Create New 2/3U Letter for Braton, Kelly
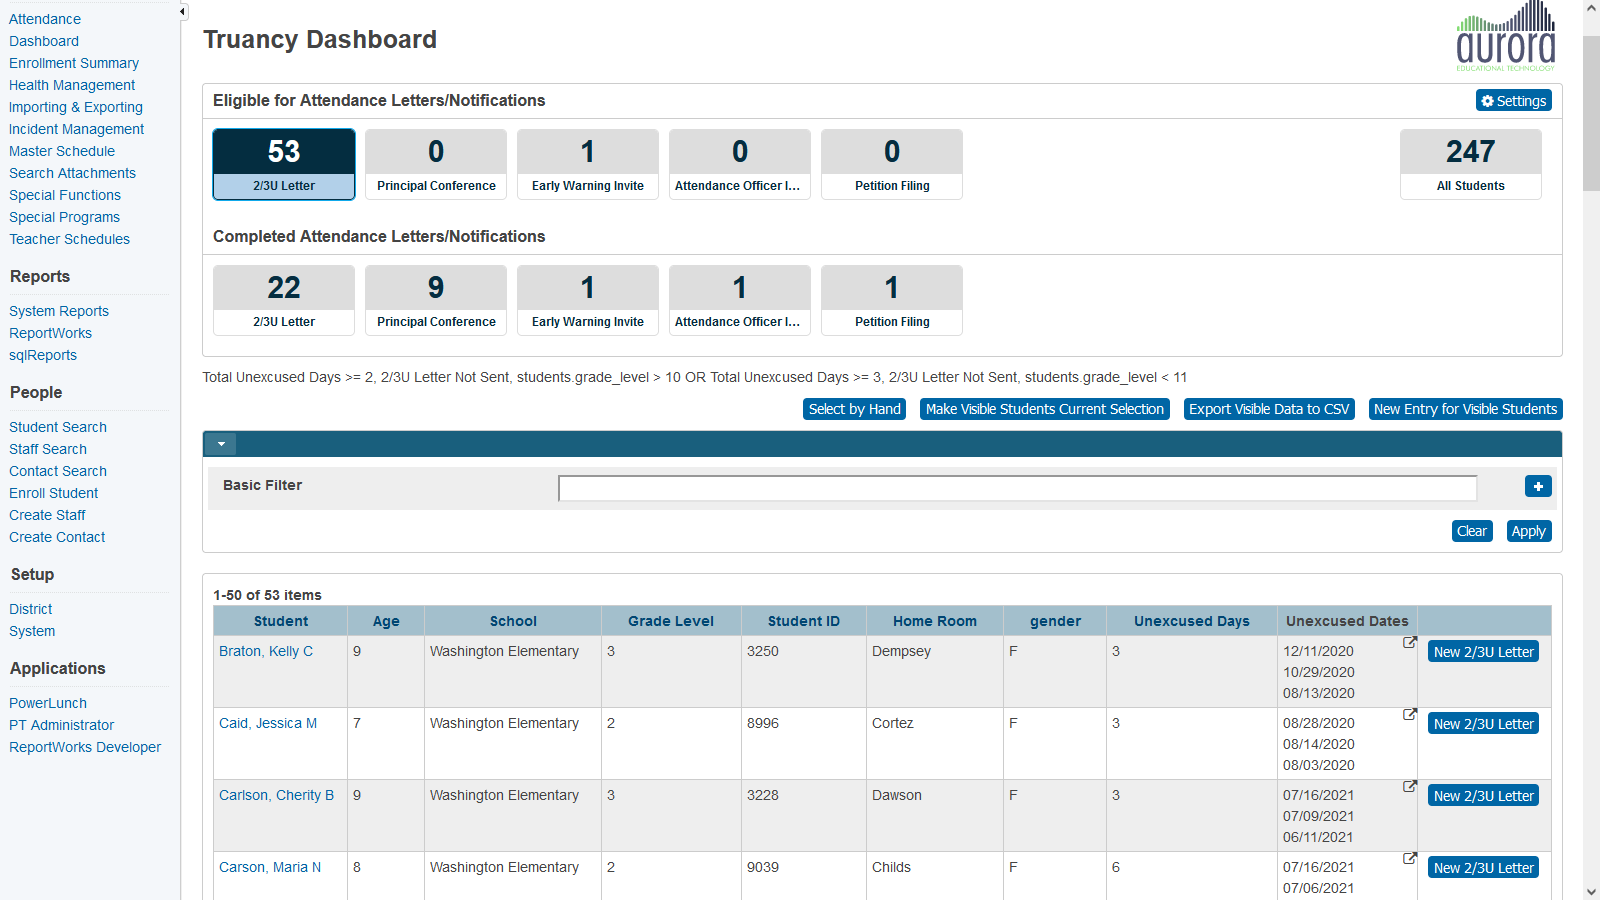 click(1483, 652)
